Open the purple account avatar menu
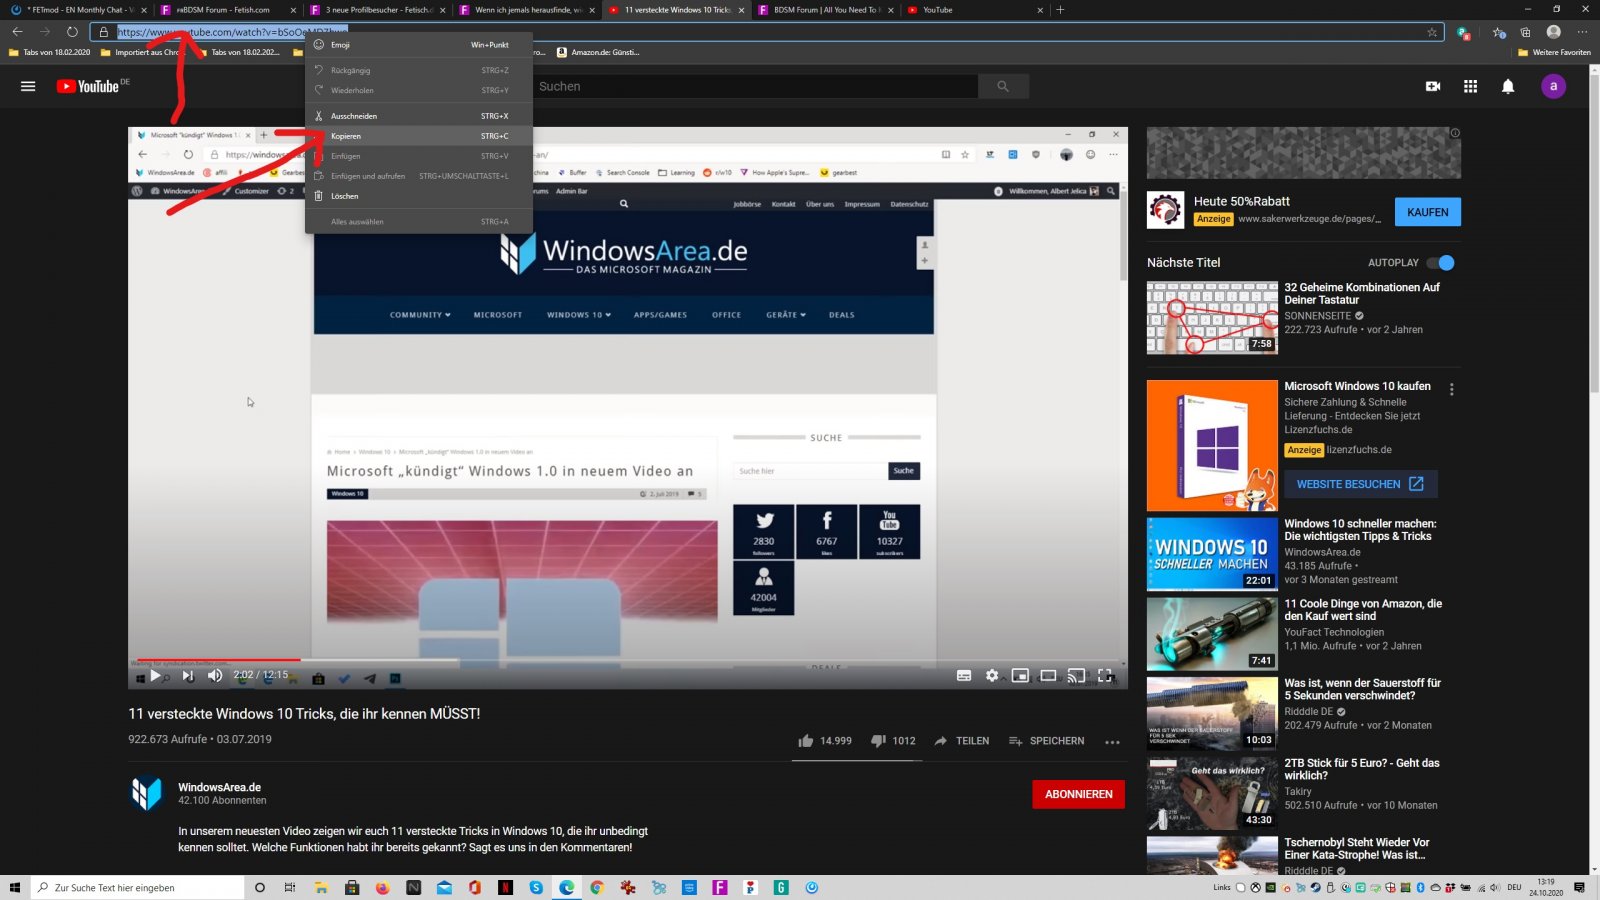 click(1553, 86)
